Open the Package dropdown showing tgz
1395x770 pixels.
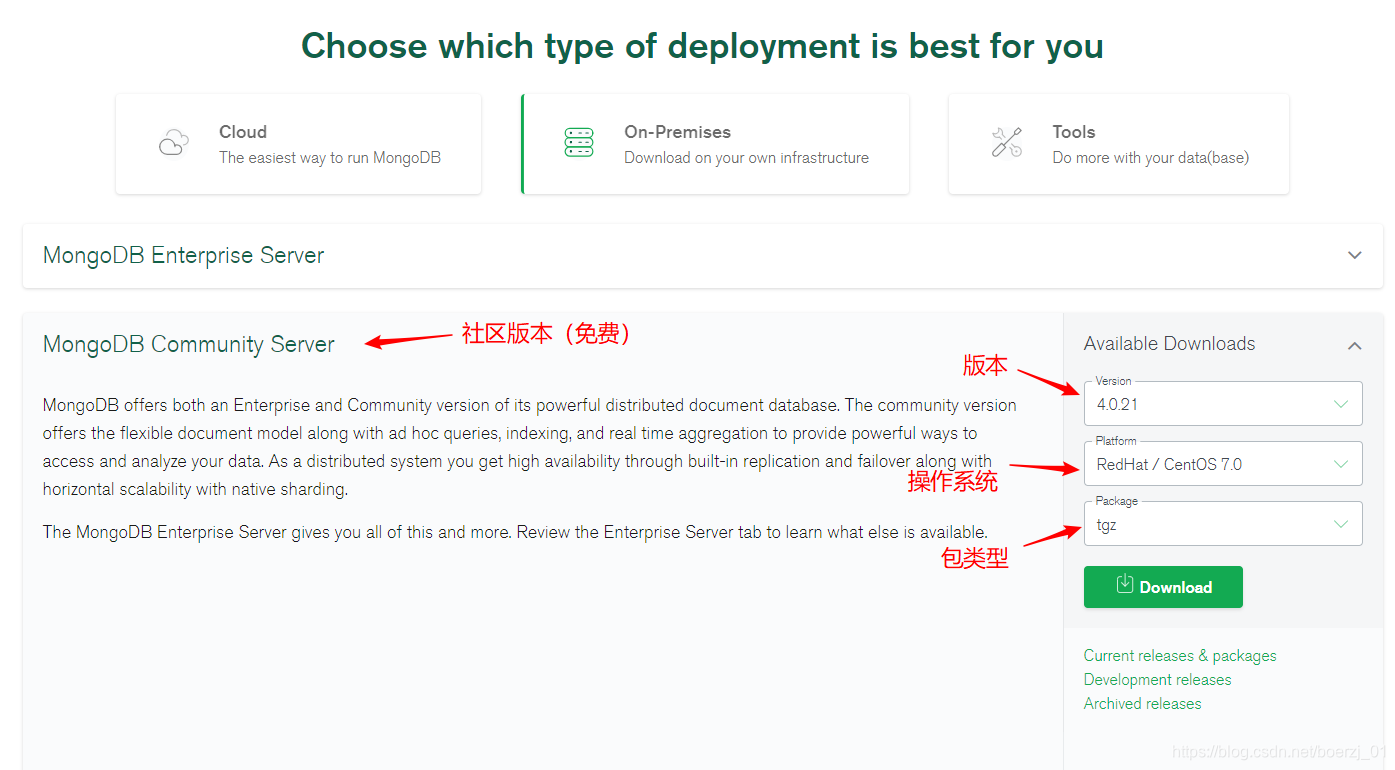point(1223,524)
